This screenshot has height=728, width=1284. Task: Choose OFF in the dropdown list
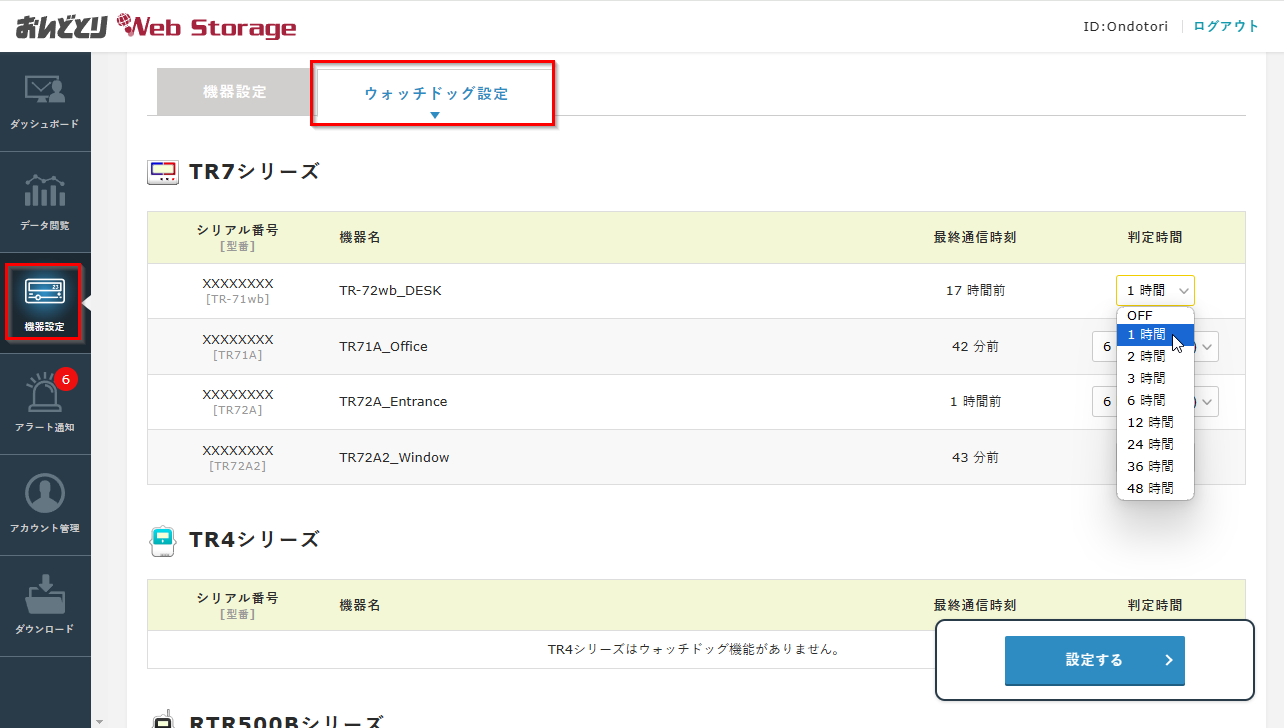(x=1155, y=316)
